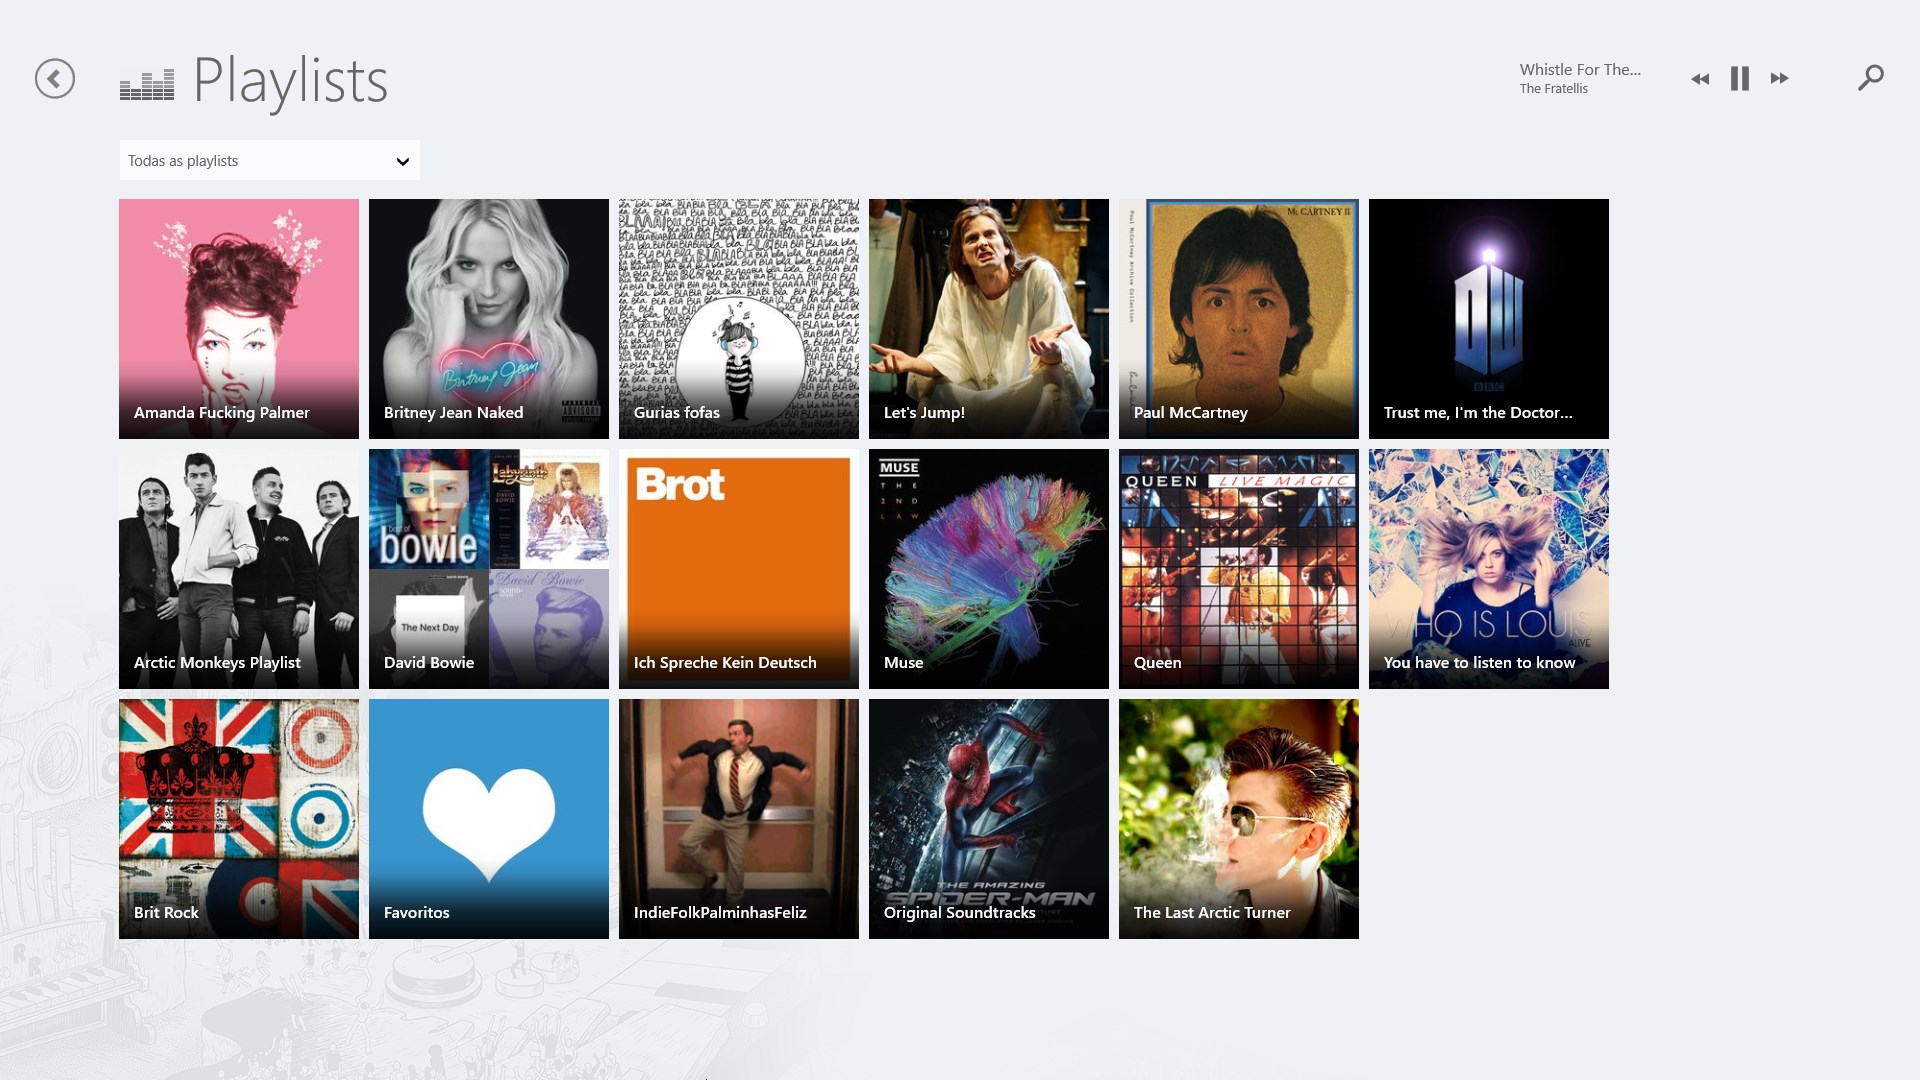
Task: Open the Original Soundtracks playlist
Action: click(988, 818)
